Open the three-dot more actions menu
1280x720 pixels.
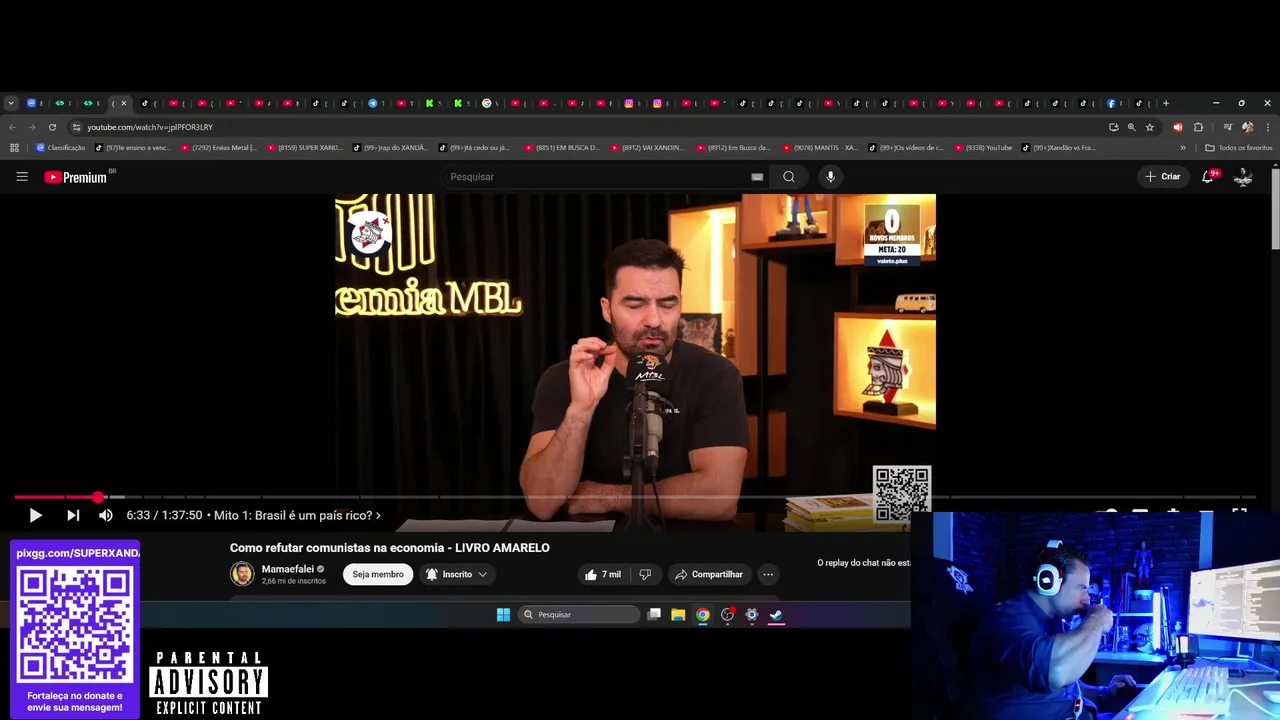(x=768, y=574)
